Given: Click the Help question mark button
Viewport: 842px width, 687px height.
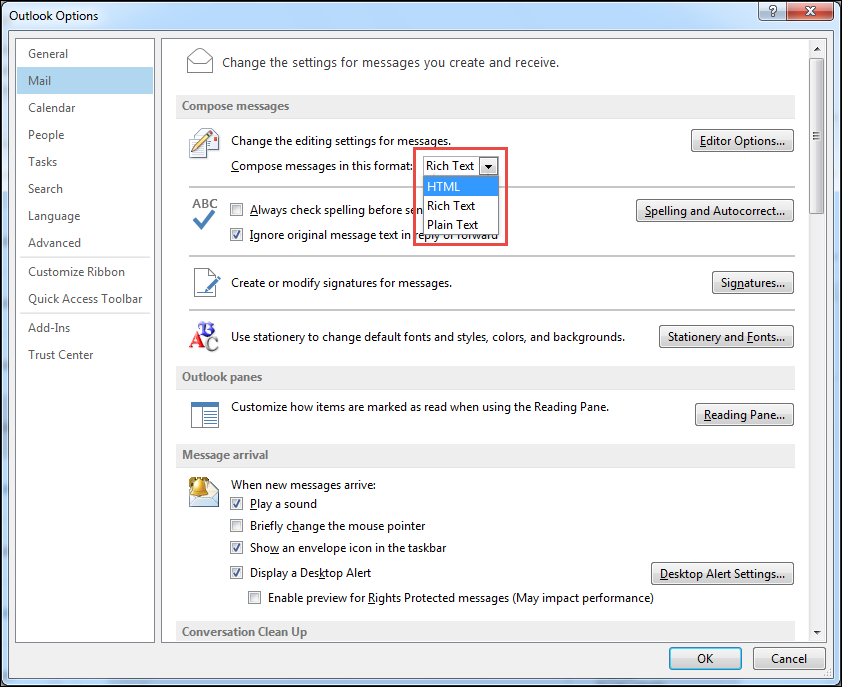Looking at the screenshot, I should 772,11.
